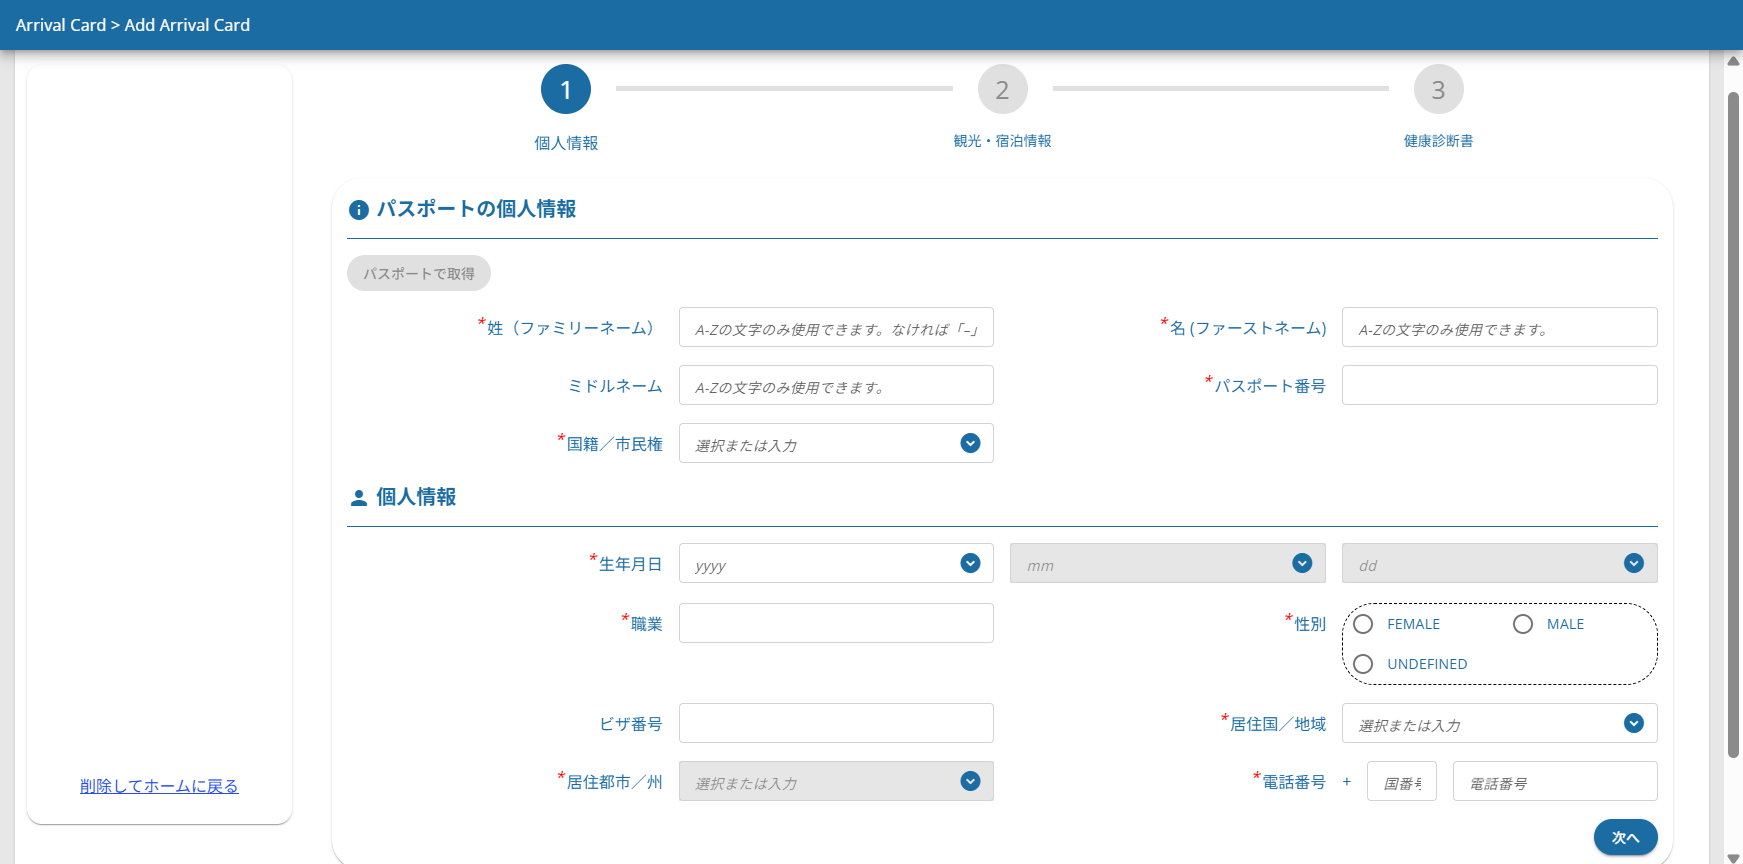This screenshot has height=864, width=1743.
Task: Select the MALE radio button
Action: click(x=1522, y=624)
